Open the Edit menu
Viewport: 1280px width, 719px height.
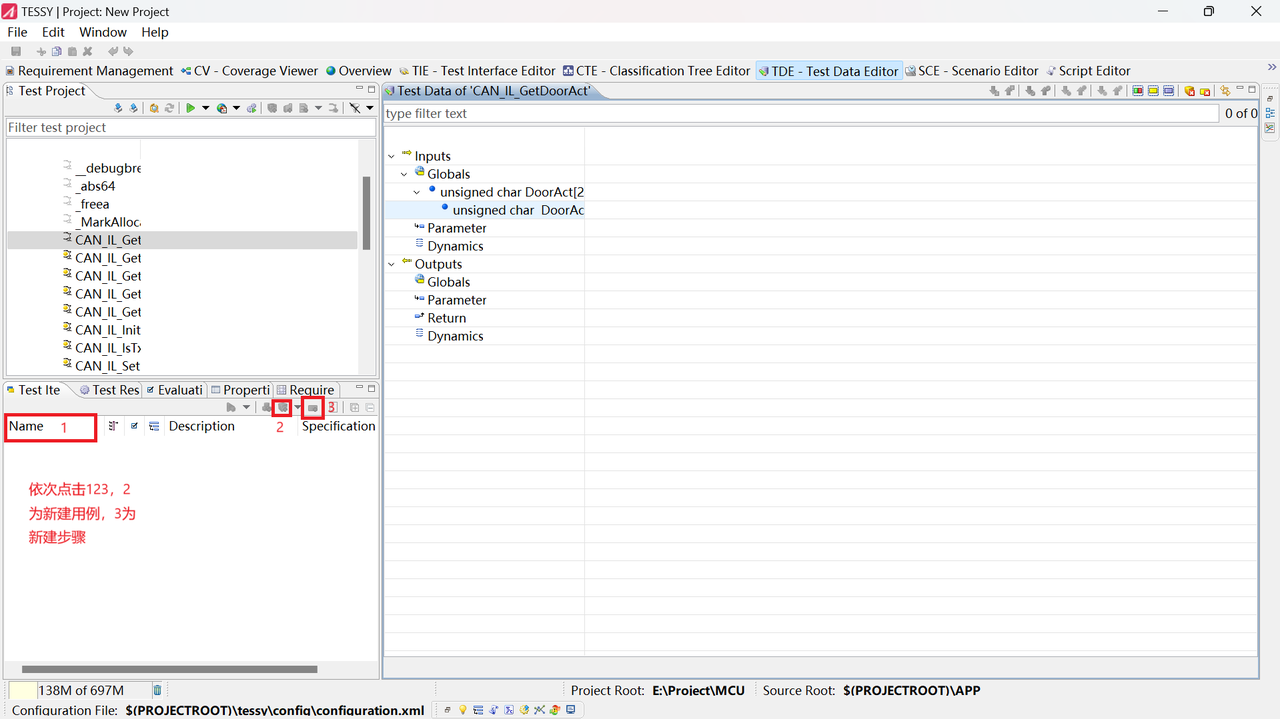[x=53, y=32]
